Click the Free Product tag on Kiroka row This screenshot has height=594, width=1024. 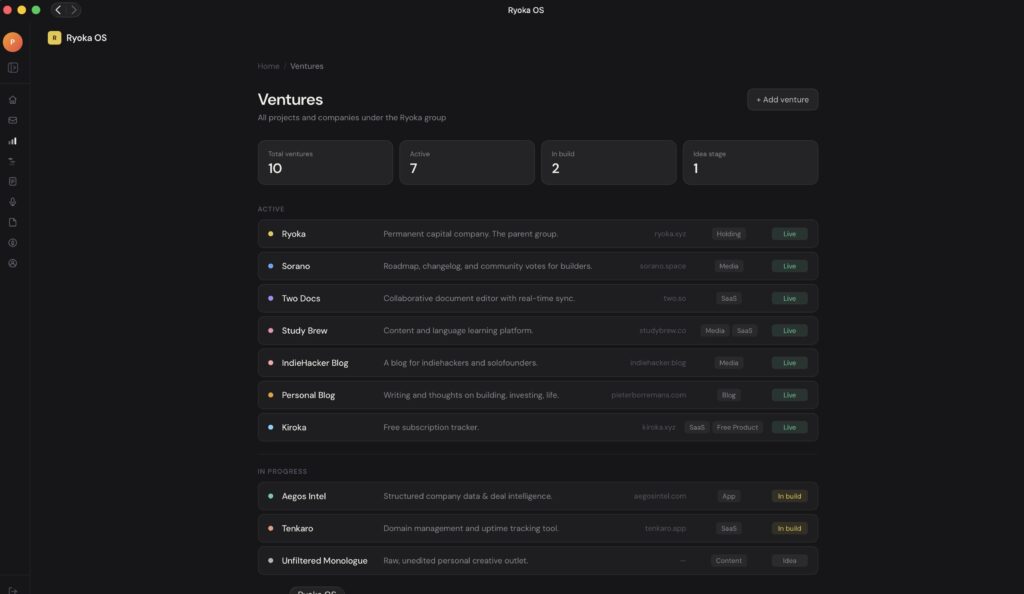coord(737,428)
